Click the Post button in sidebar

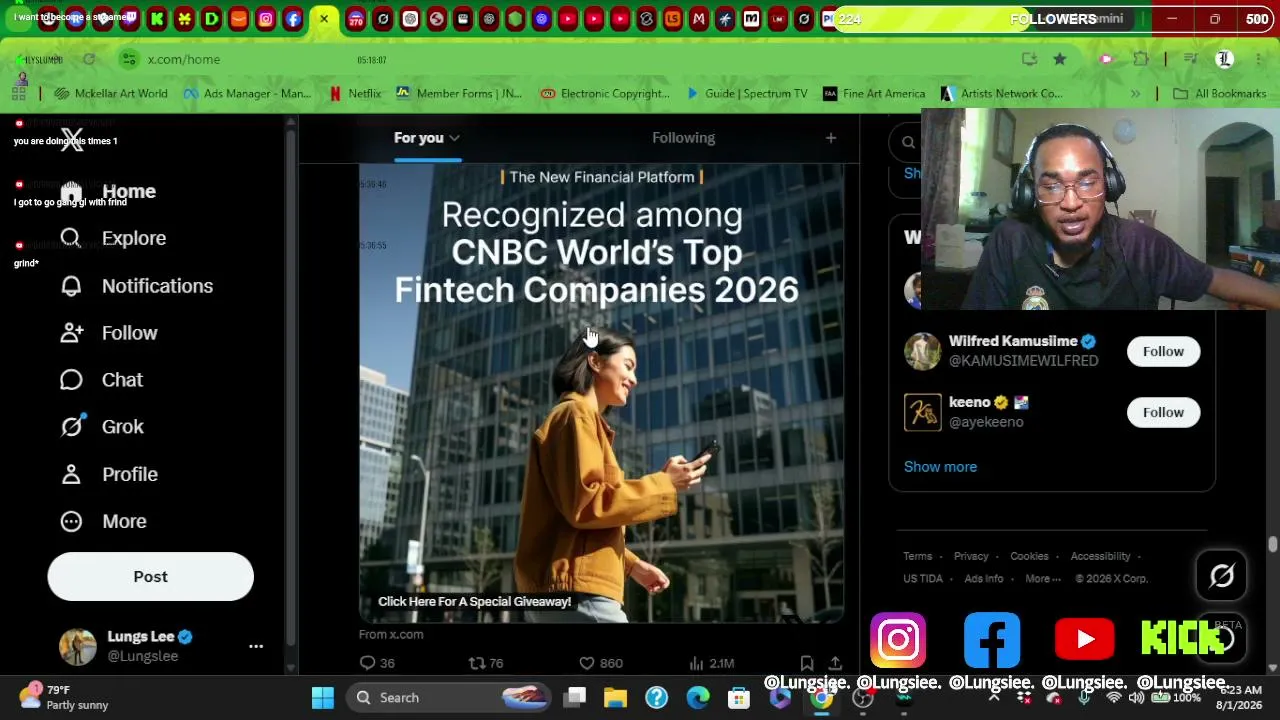[x=150, y=576]
